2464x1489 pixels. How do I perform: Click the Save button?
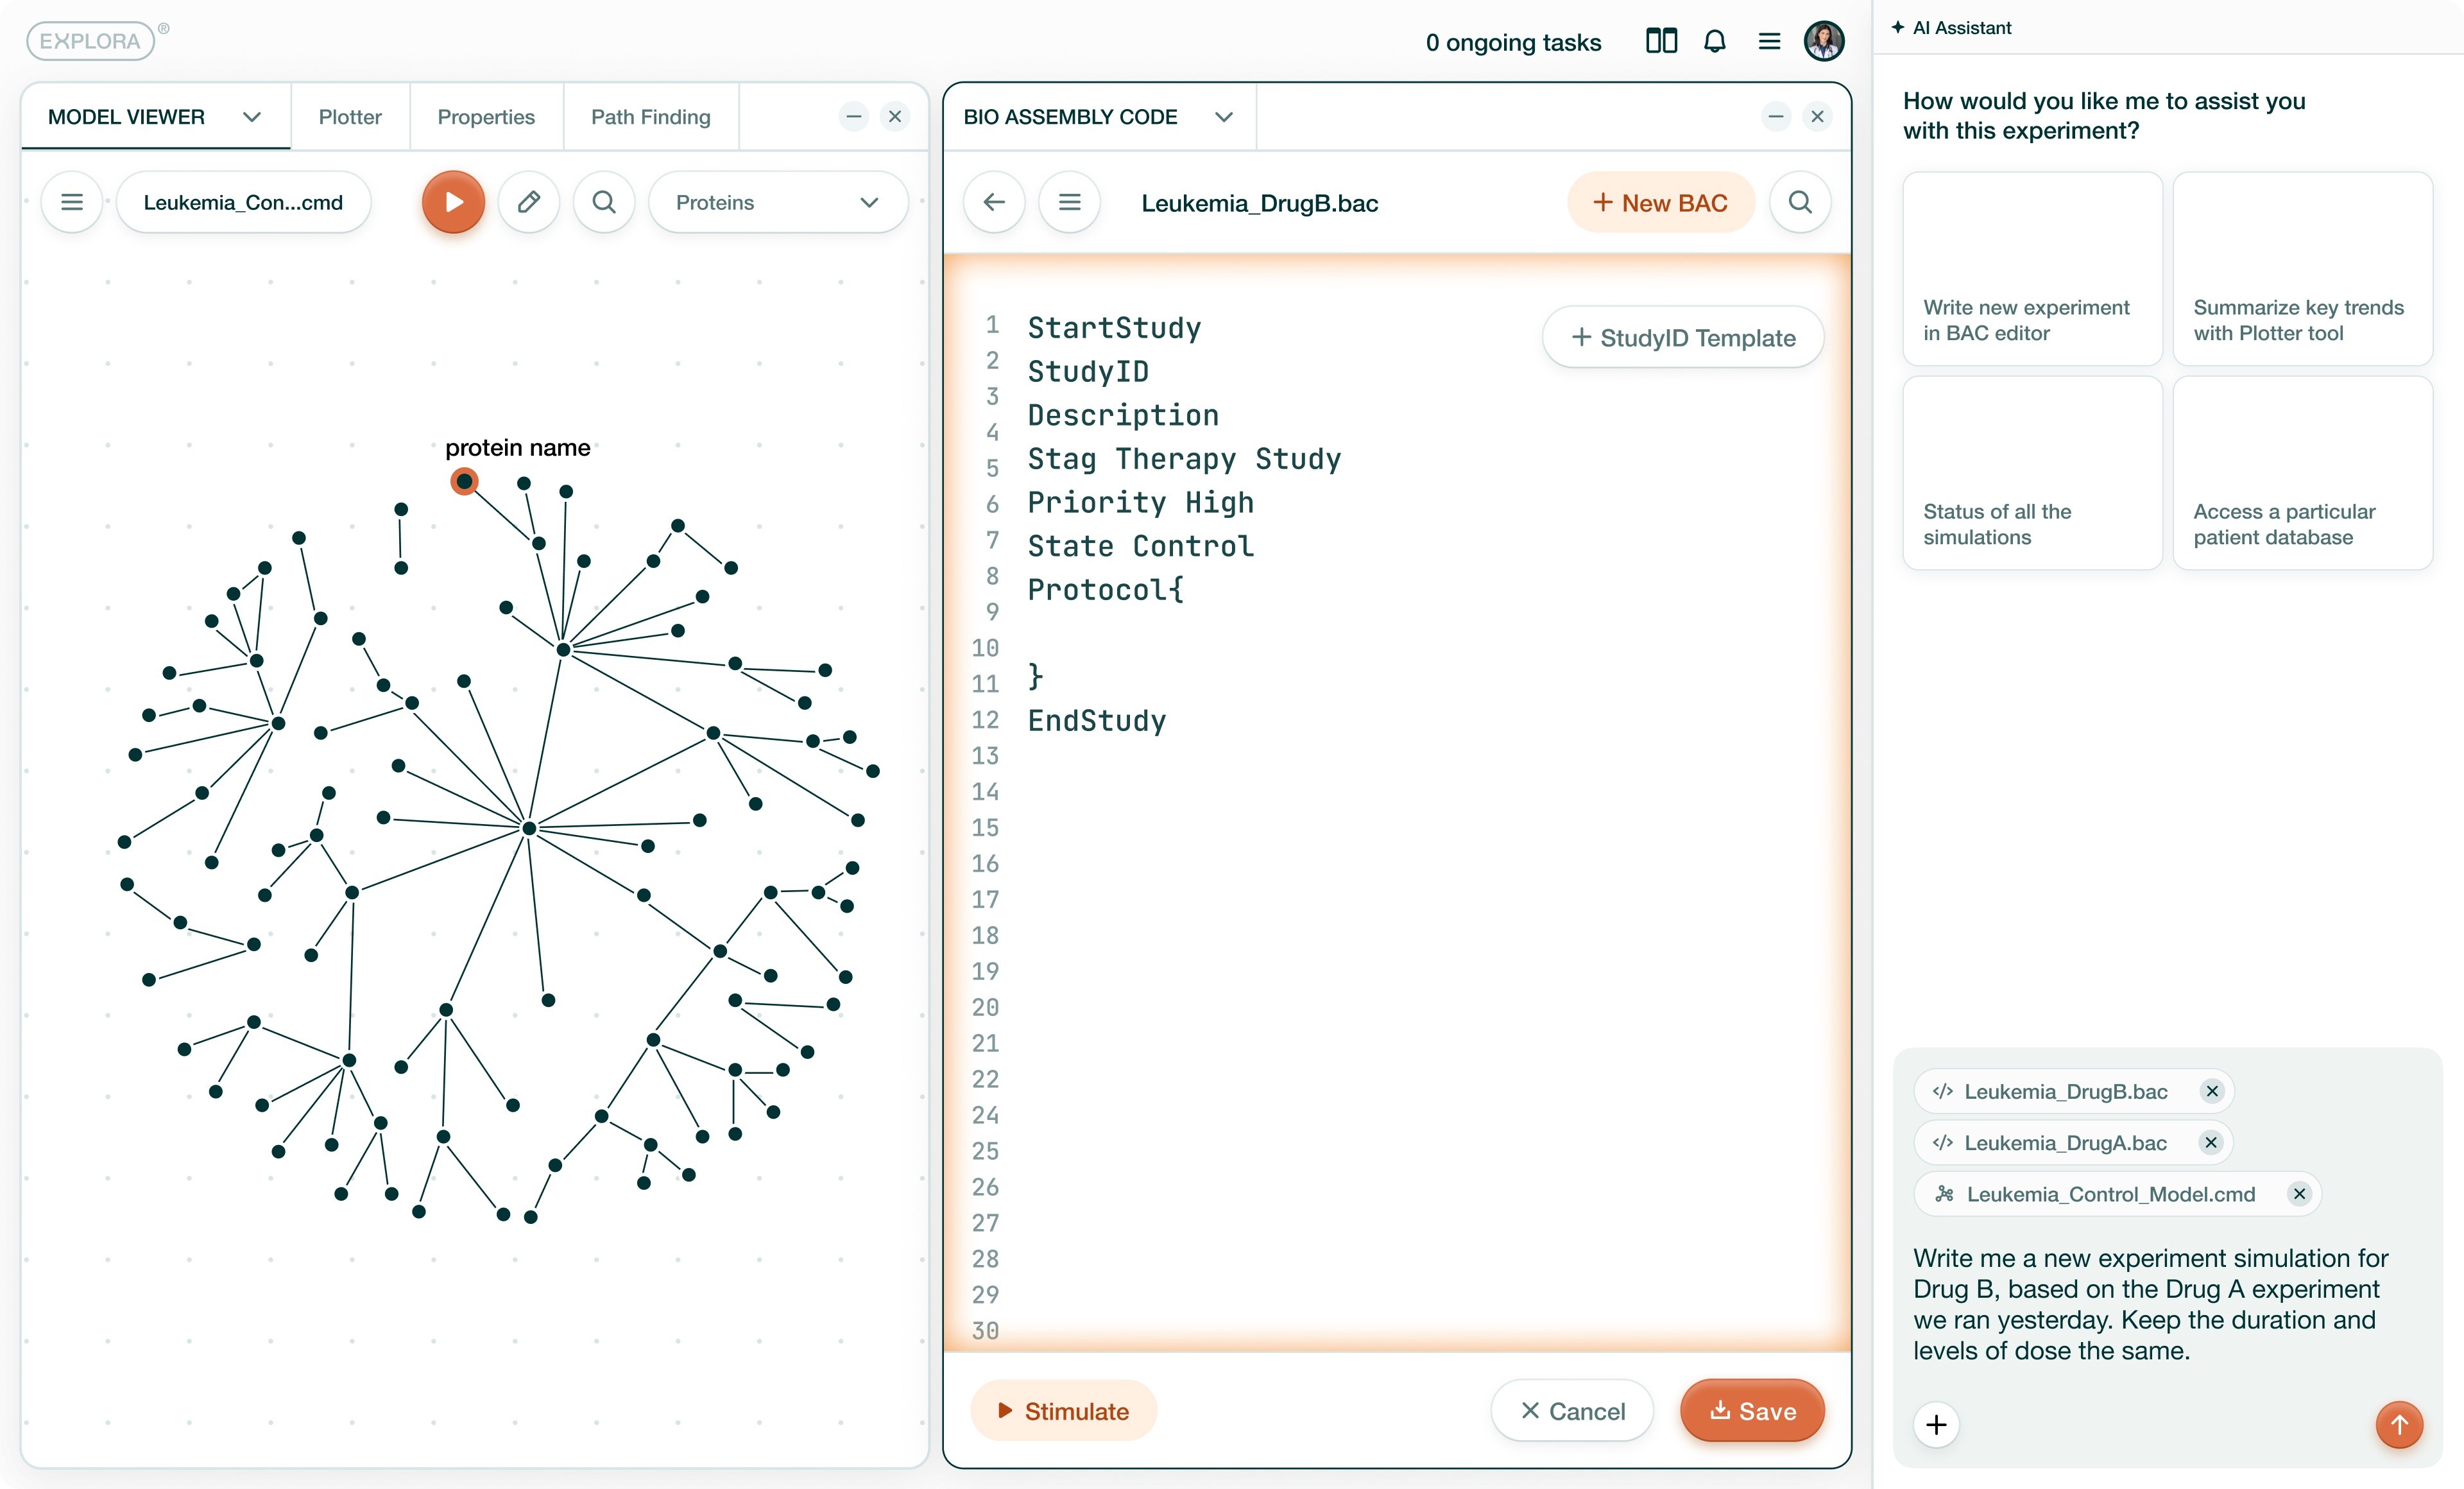(1752, 1410)
